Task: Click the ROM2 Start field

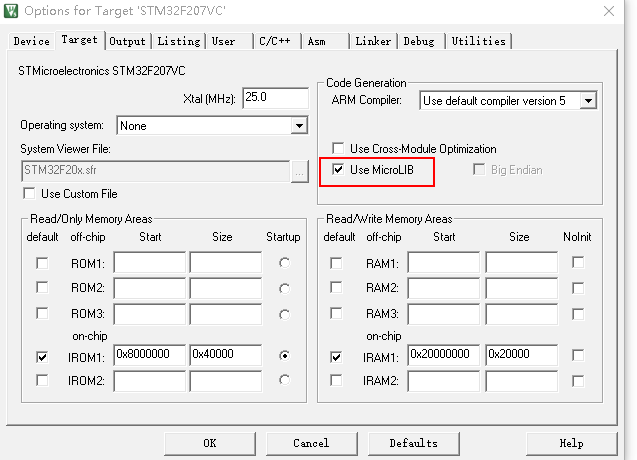Action: 150,288
